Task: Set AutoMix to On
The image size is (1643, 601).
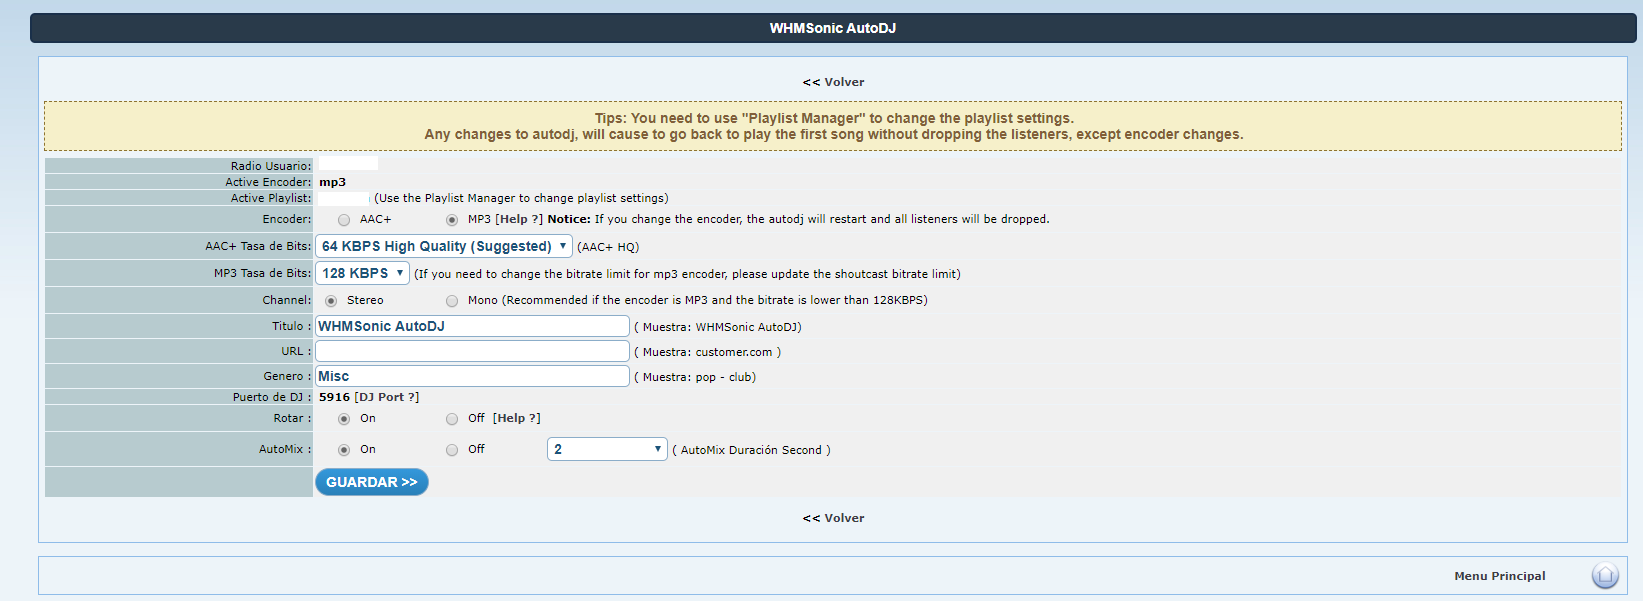Action: click(x=344, y=450)
